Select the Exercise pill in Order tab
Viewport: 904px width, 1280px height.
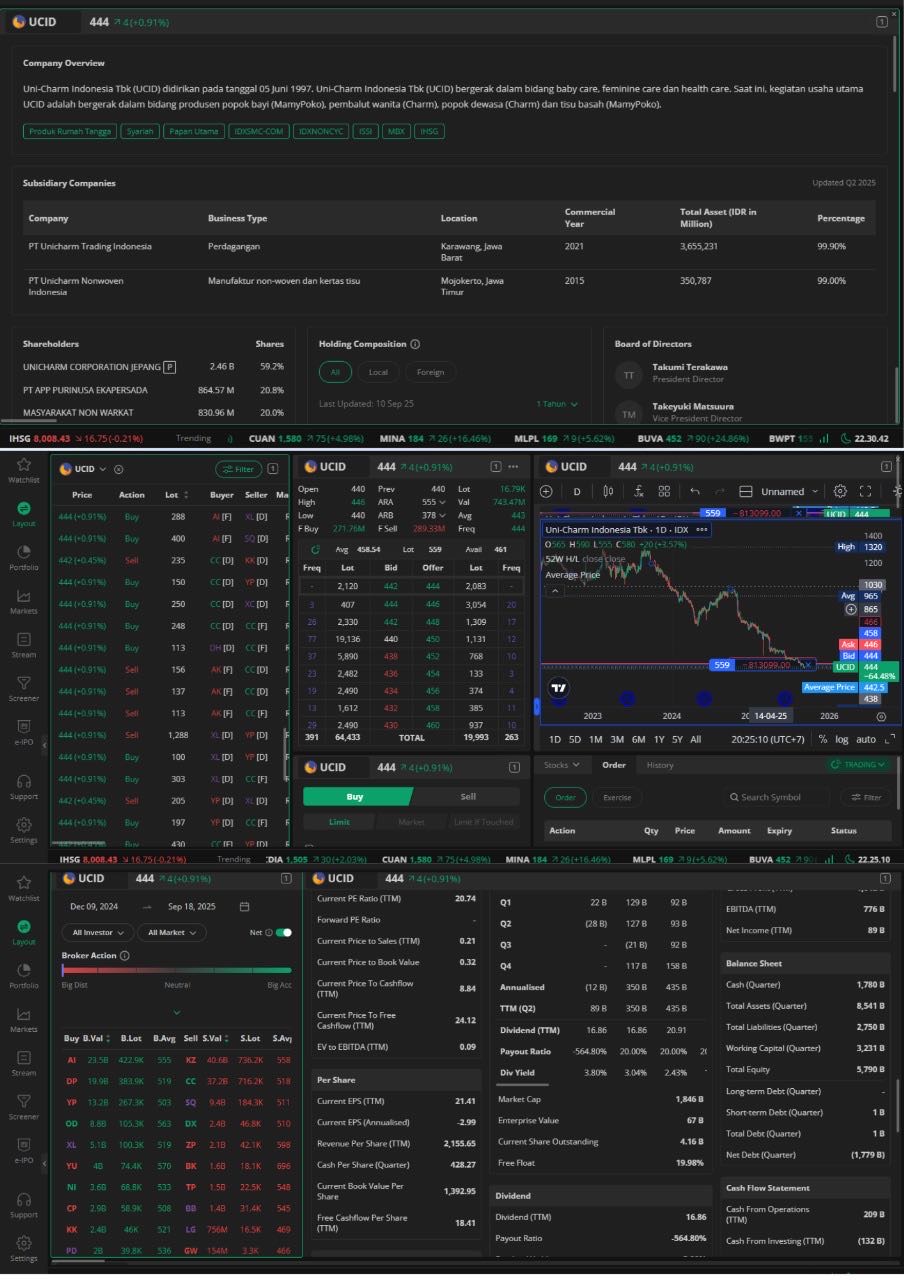tap(617, 797)
